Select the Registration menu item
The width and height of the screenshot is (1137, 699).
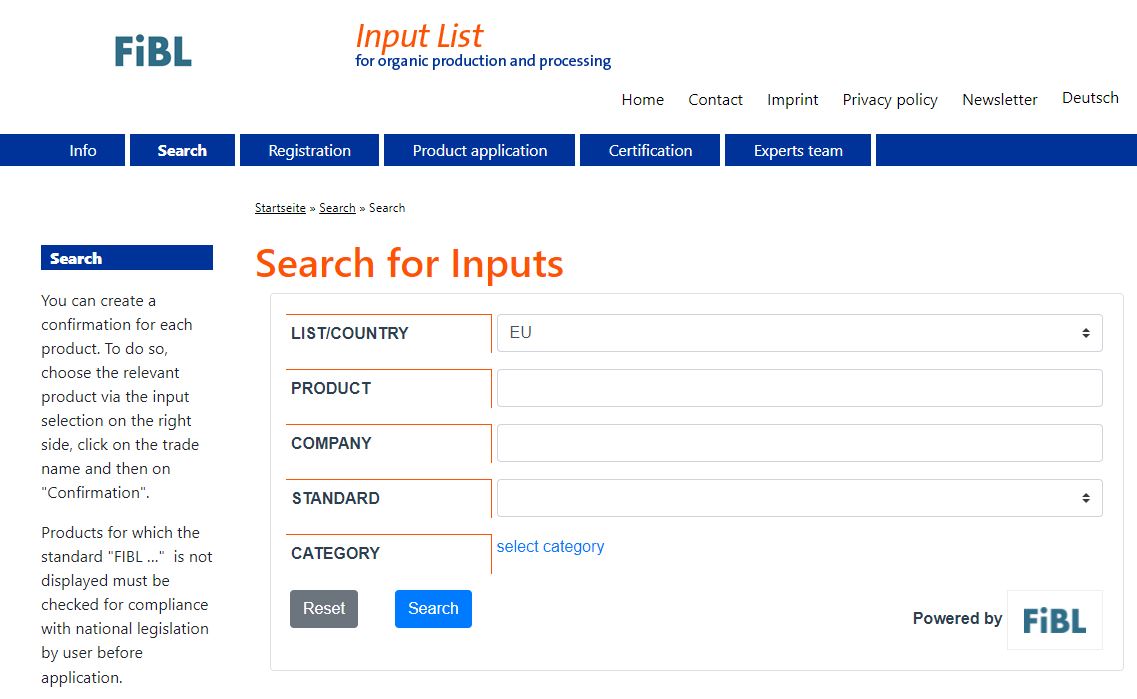[x=310, y=150]
